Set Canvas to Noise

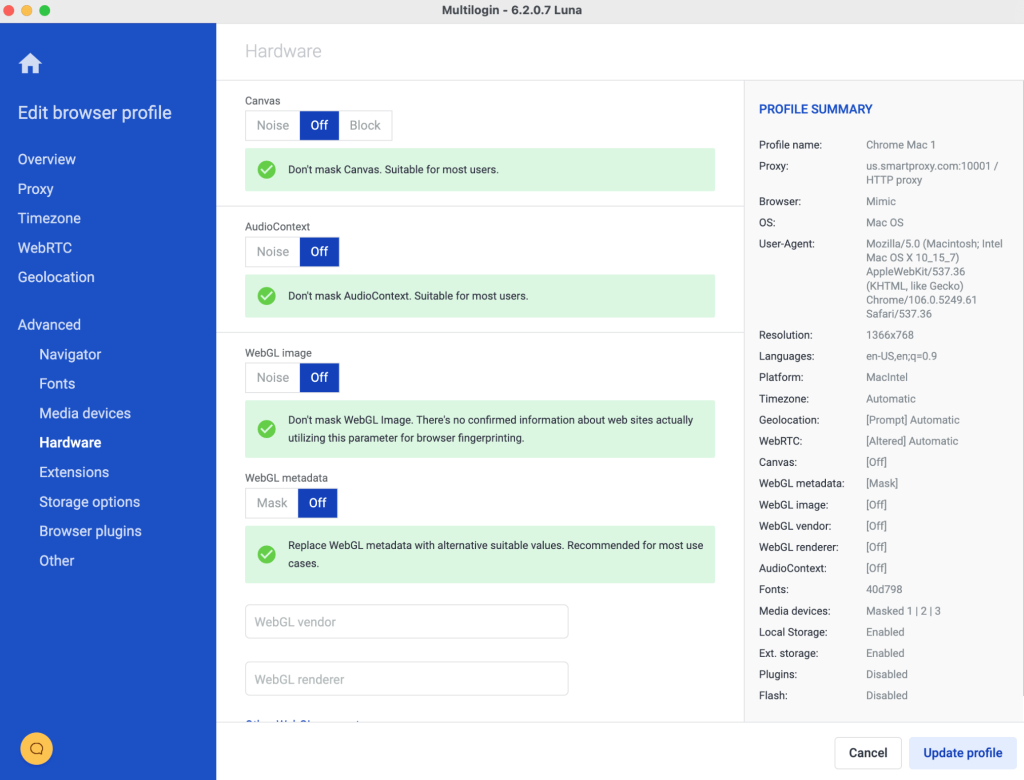coord(272,125)
